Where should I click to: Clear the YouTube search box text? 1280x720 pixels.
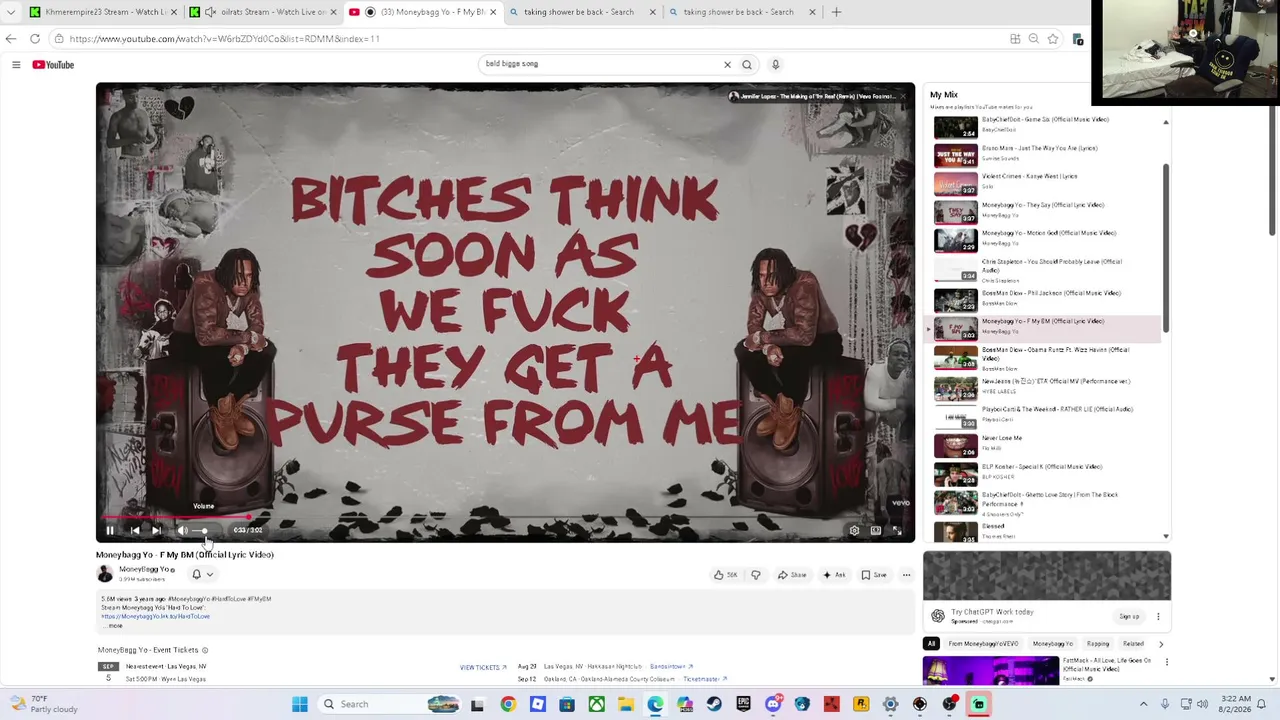(x=727, y=65)
